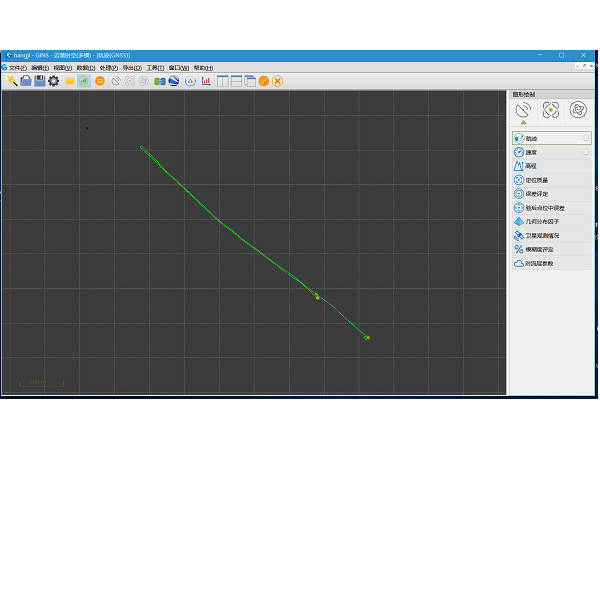Select the center-dot target plotting tab
Viewport: 600px width, 600px height.
pos(550,110)
